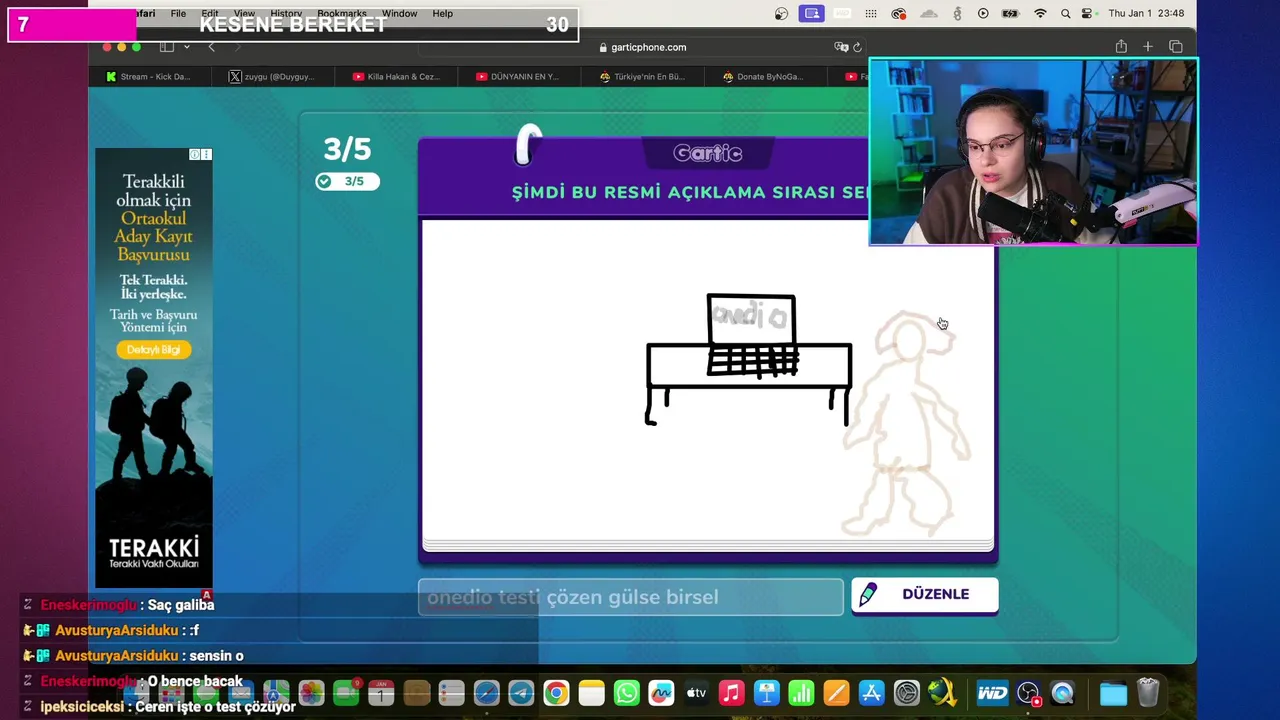
Task: Click the checkmark 3/5 progress badge
Action: click(347, 181)
